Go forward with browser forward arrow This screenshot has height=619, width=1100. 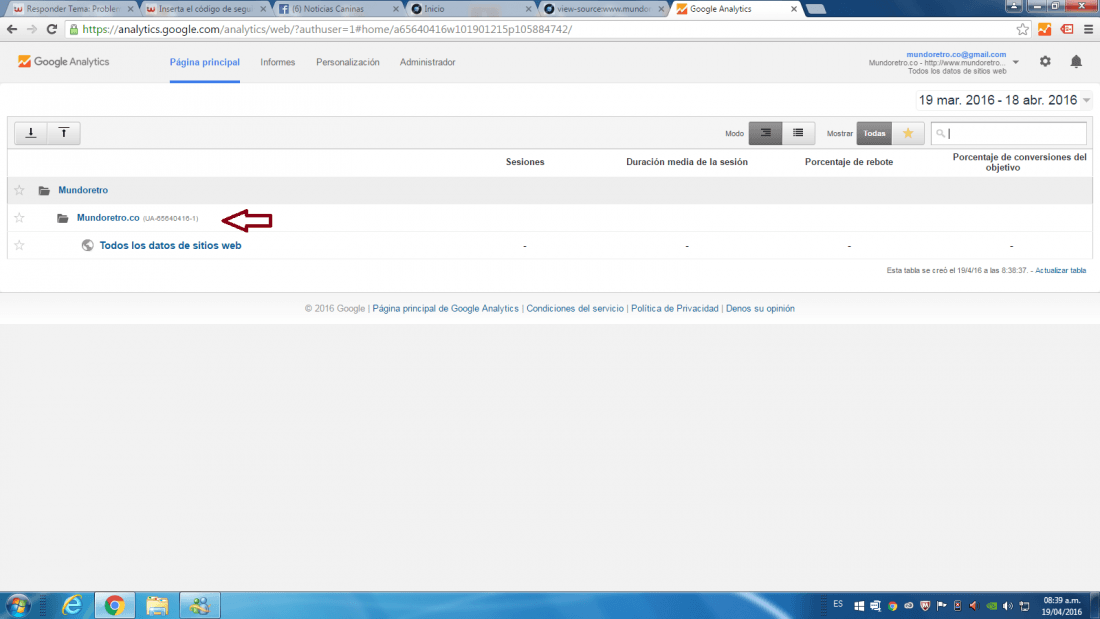32,29
